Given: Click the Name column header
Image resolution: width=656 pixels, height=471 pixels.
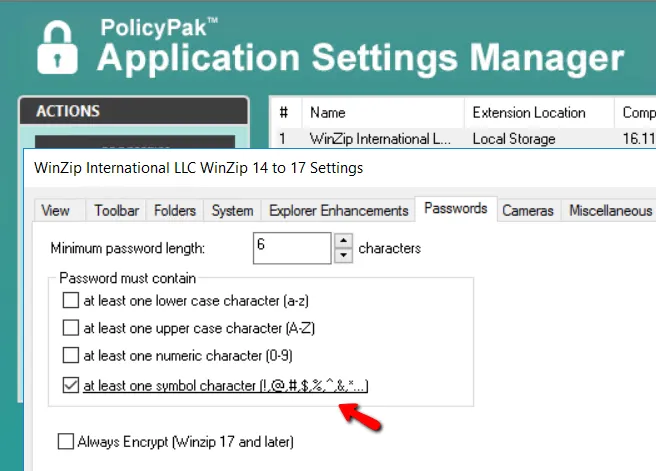Looking at the screenshot, I should (383, 113).
